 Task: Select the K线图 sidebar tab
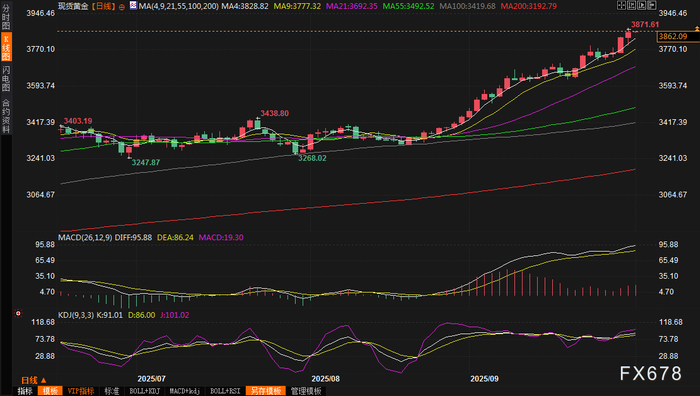coord(6,47)
